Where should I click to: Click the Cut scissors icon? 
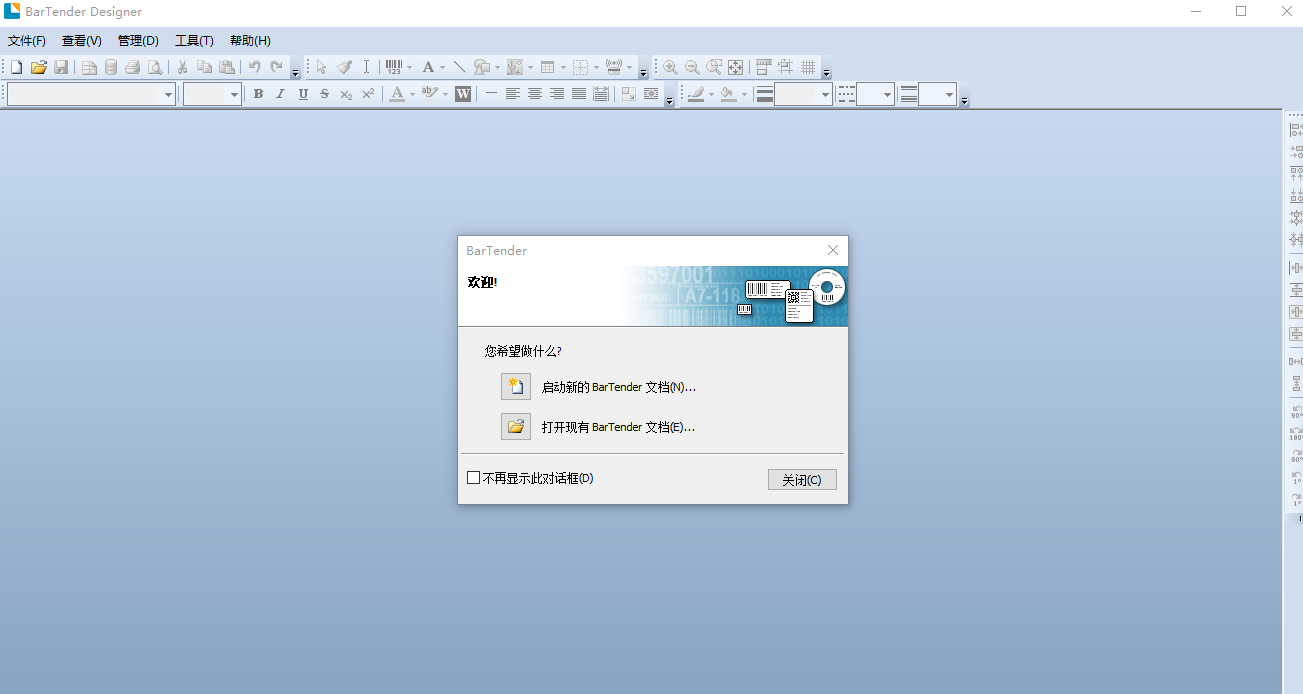pos(183,67)
